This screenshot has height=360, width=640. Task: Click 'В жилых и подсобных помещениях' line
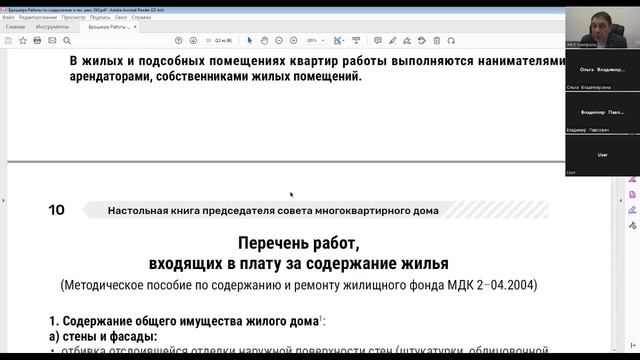click(317, 61)
